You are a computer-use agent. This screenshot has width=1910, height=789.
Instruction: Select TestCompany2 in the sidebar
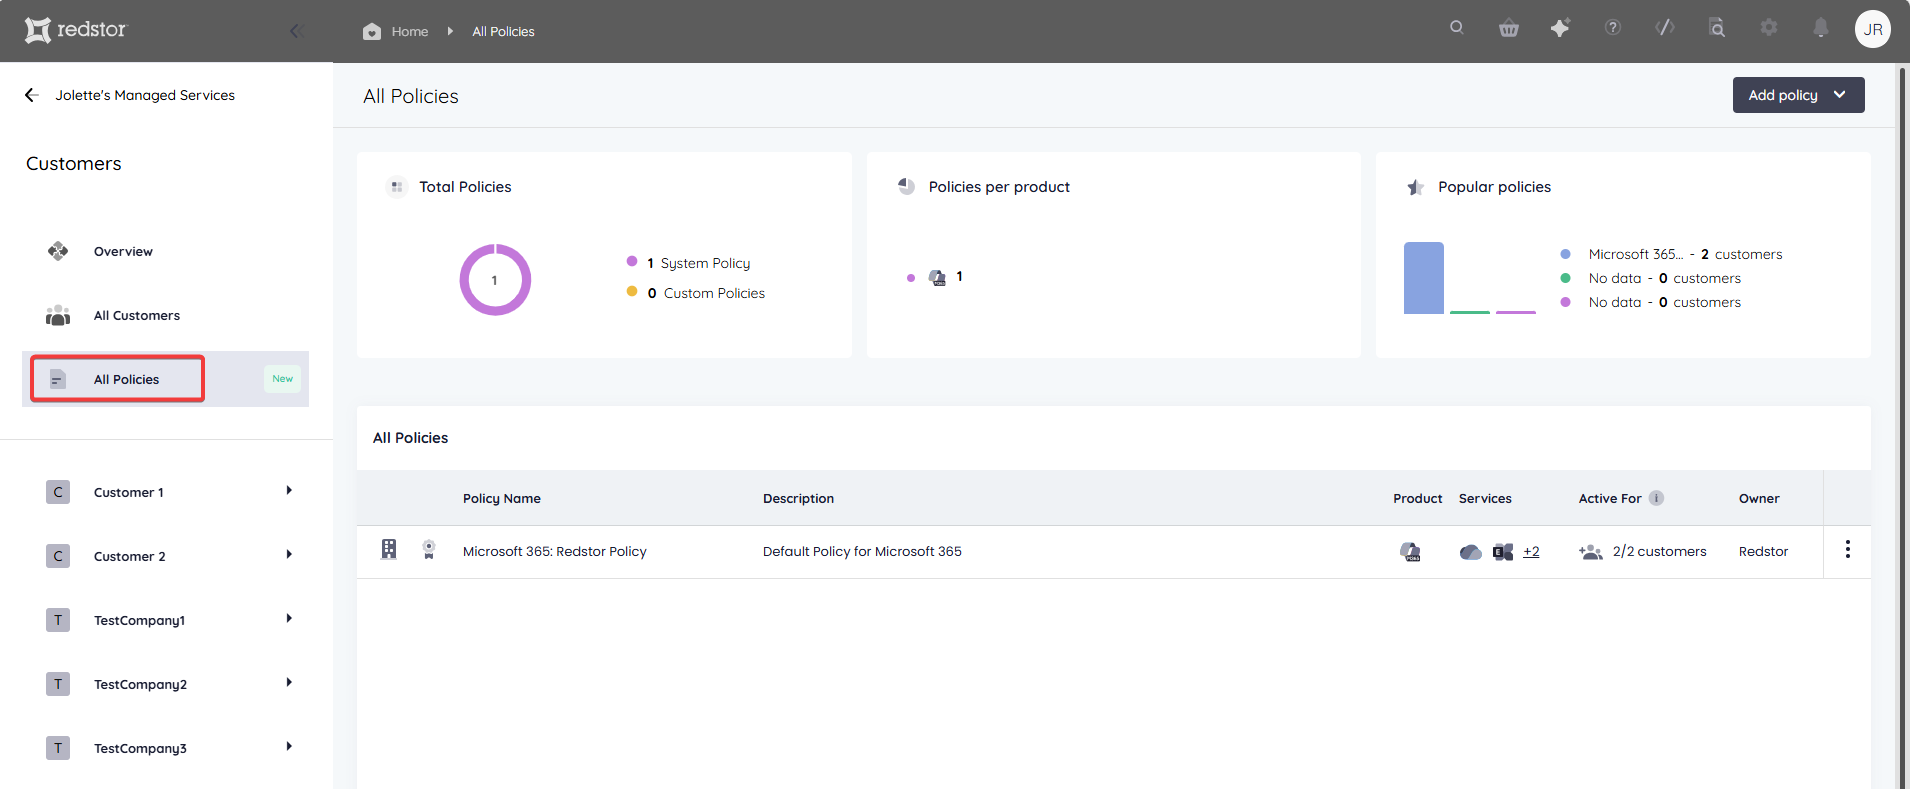140,684
